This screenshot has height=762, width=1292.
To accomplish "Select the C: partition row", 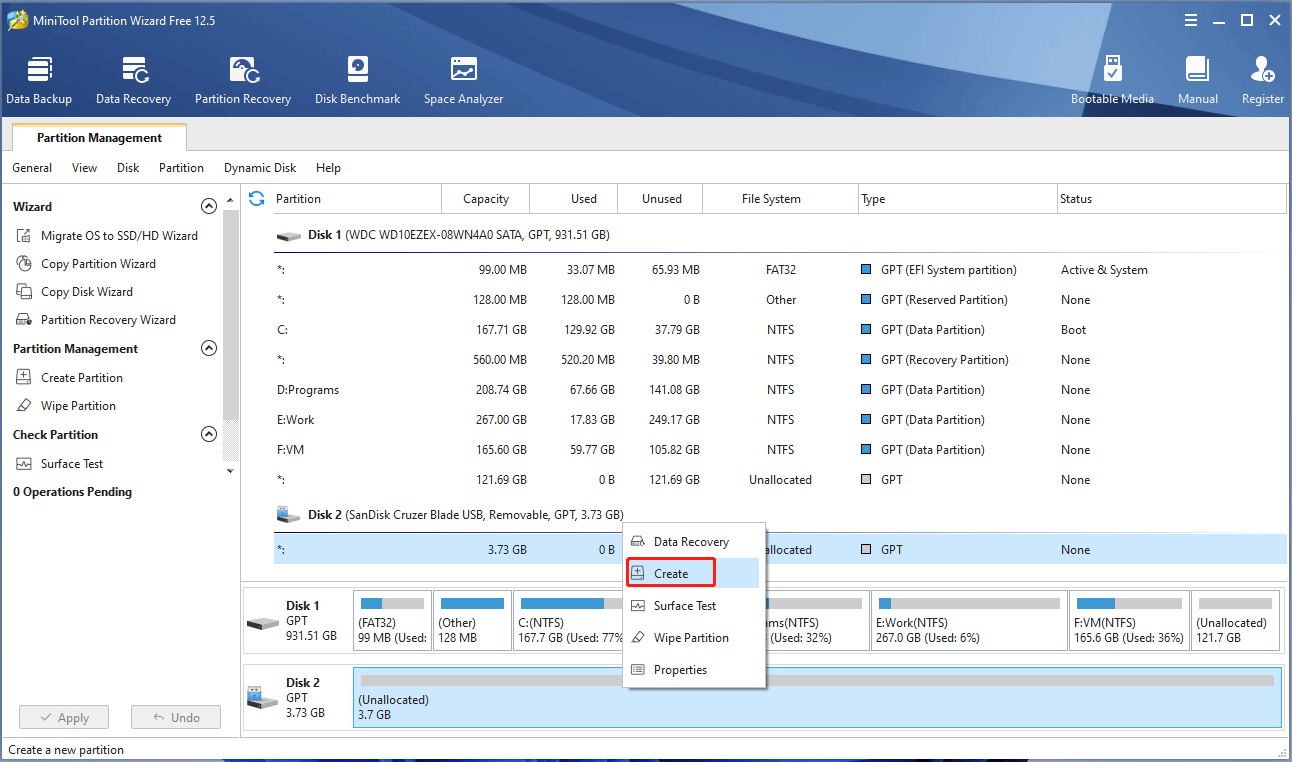I will click(x=780, y=330).
